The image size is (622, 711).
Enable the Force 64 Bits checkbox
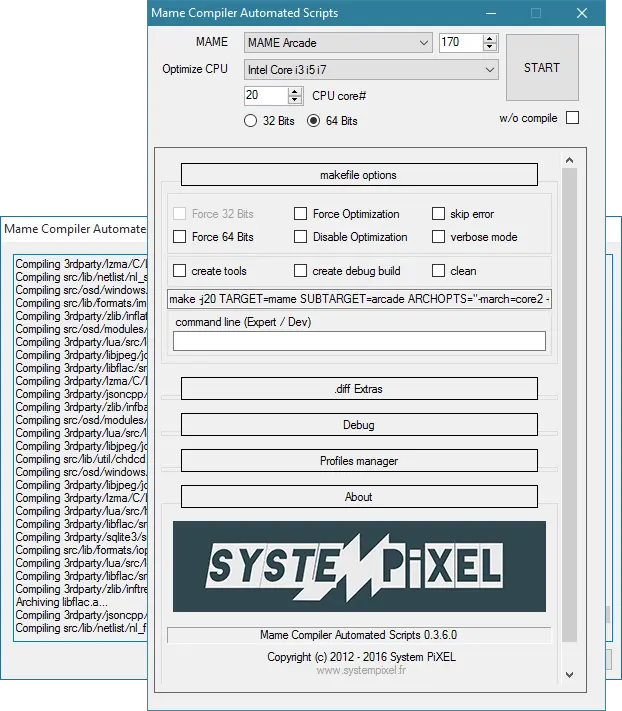(x=180, y=237)
